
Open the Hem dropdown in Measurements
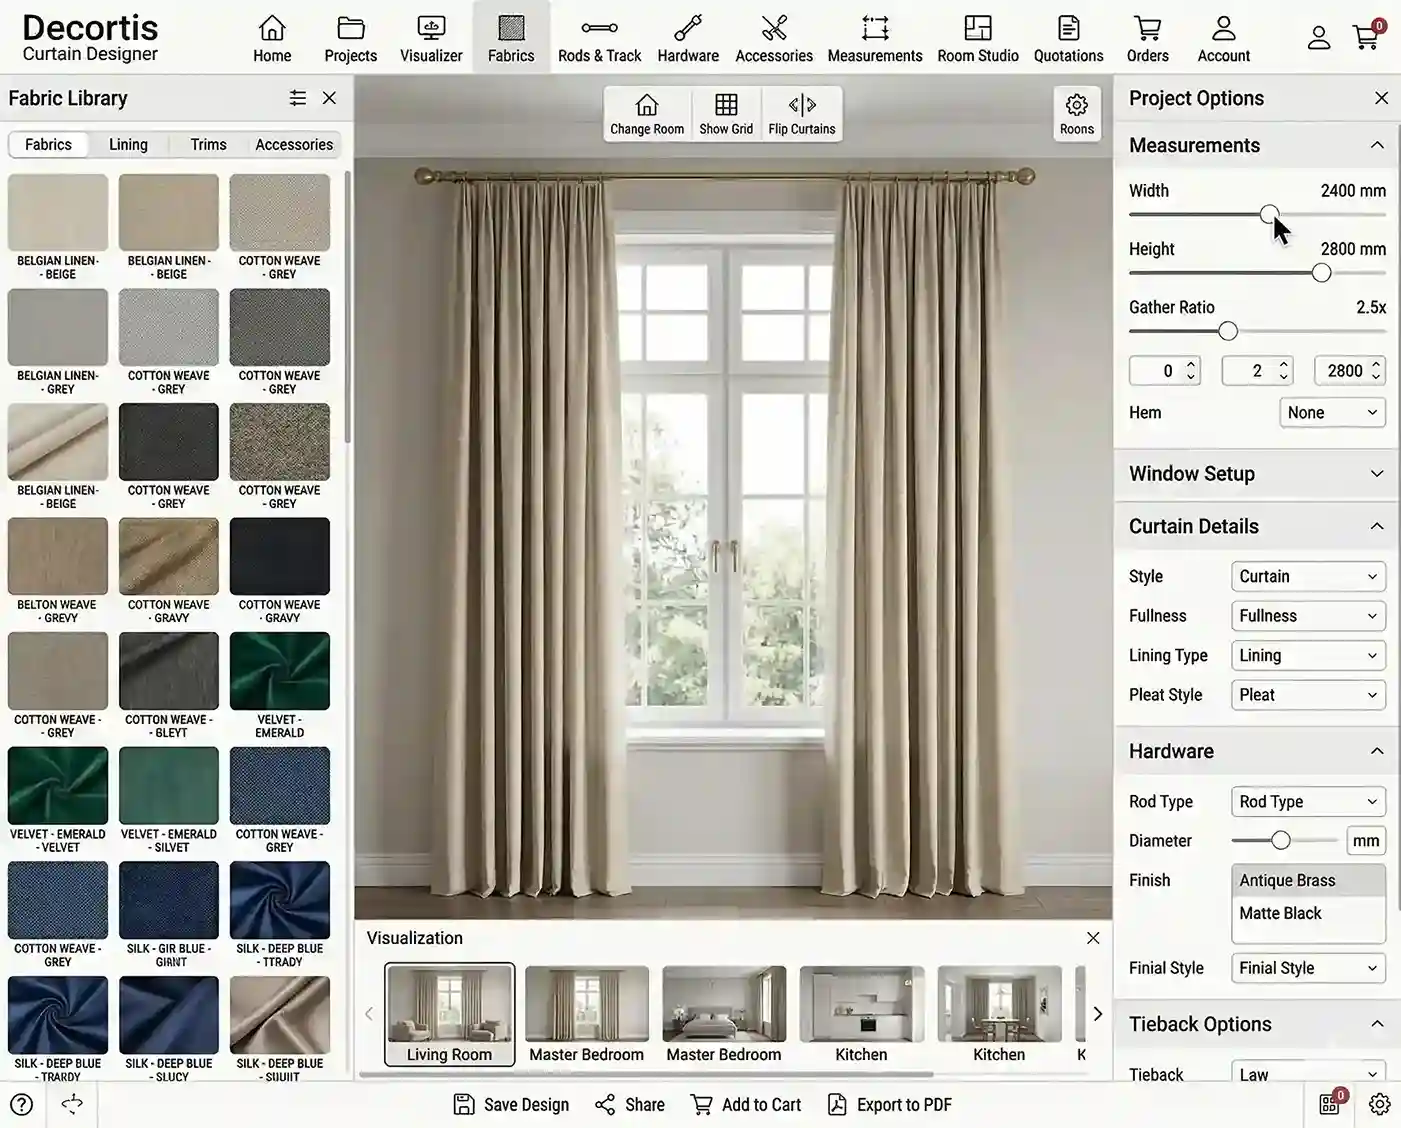pos(1332,411)
